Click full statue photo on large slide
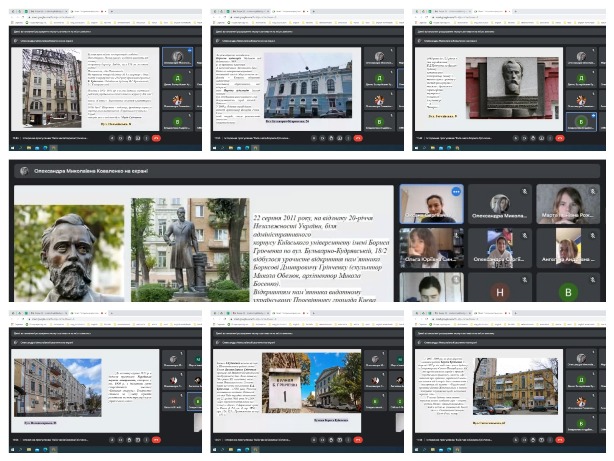Screen dimensions: 614x461 pos(190,249)
